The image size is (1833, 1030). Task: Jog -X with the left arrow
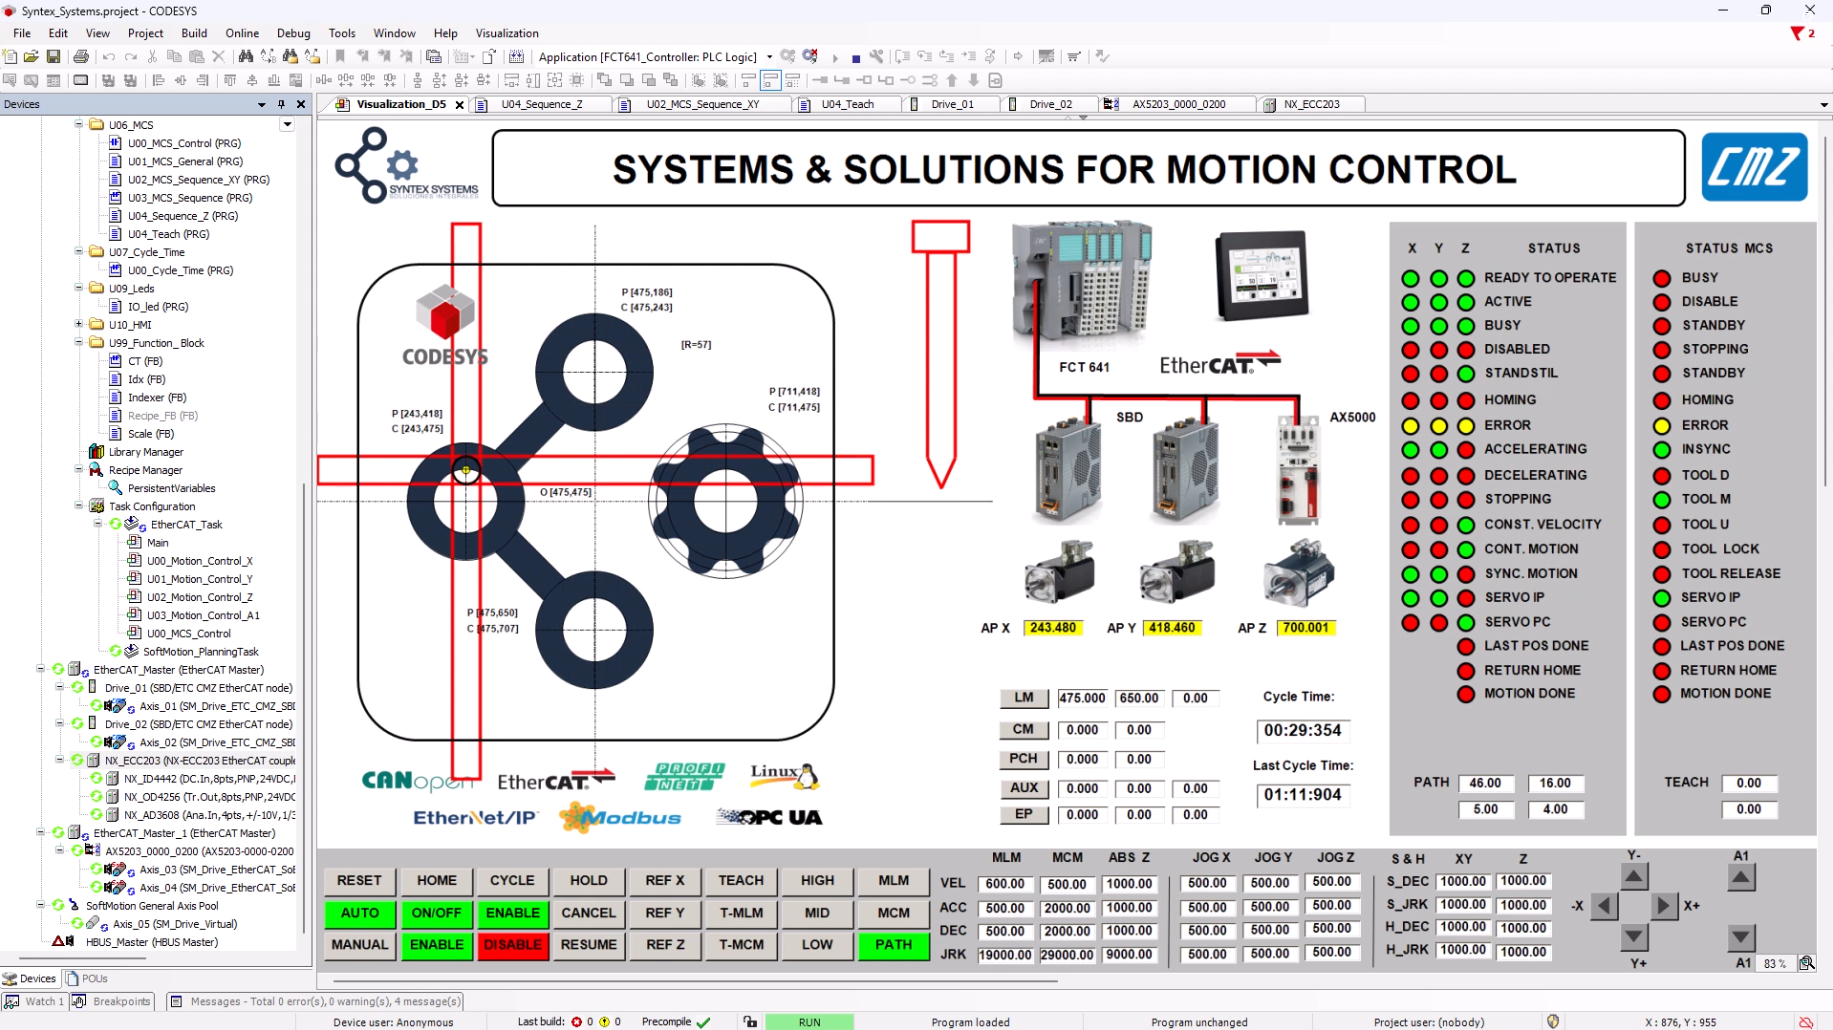[x=1604, y=906]
